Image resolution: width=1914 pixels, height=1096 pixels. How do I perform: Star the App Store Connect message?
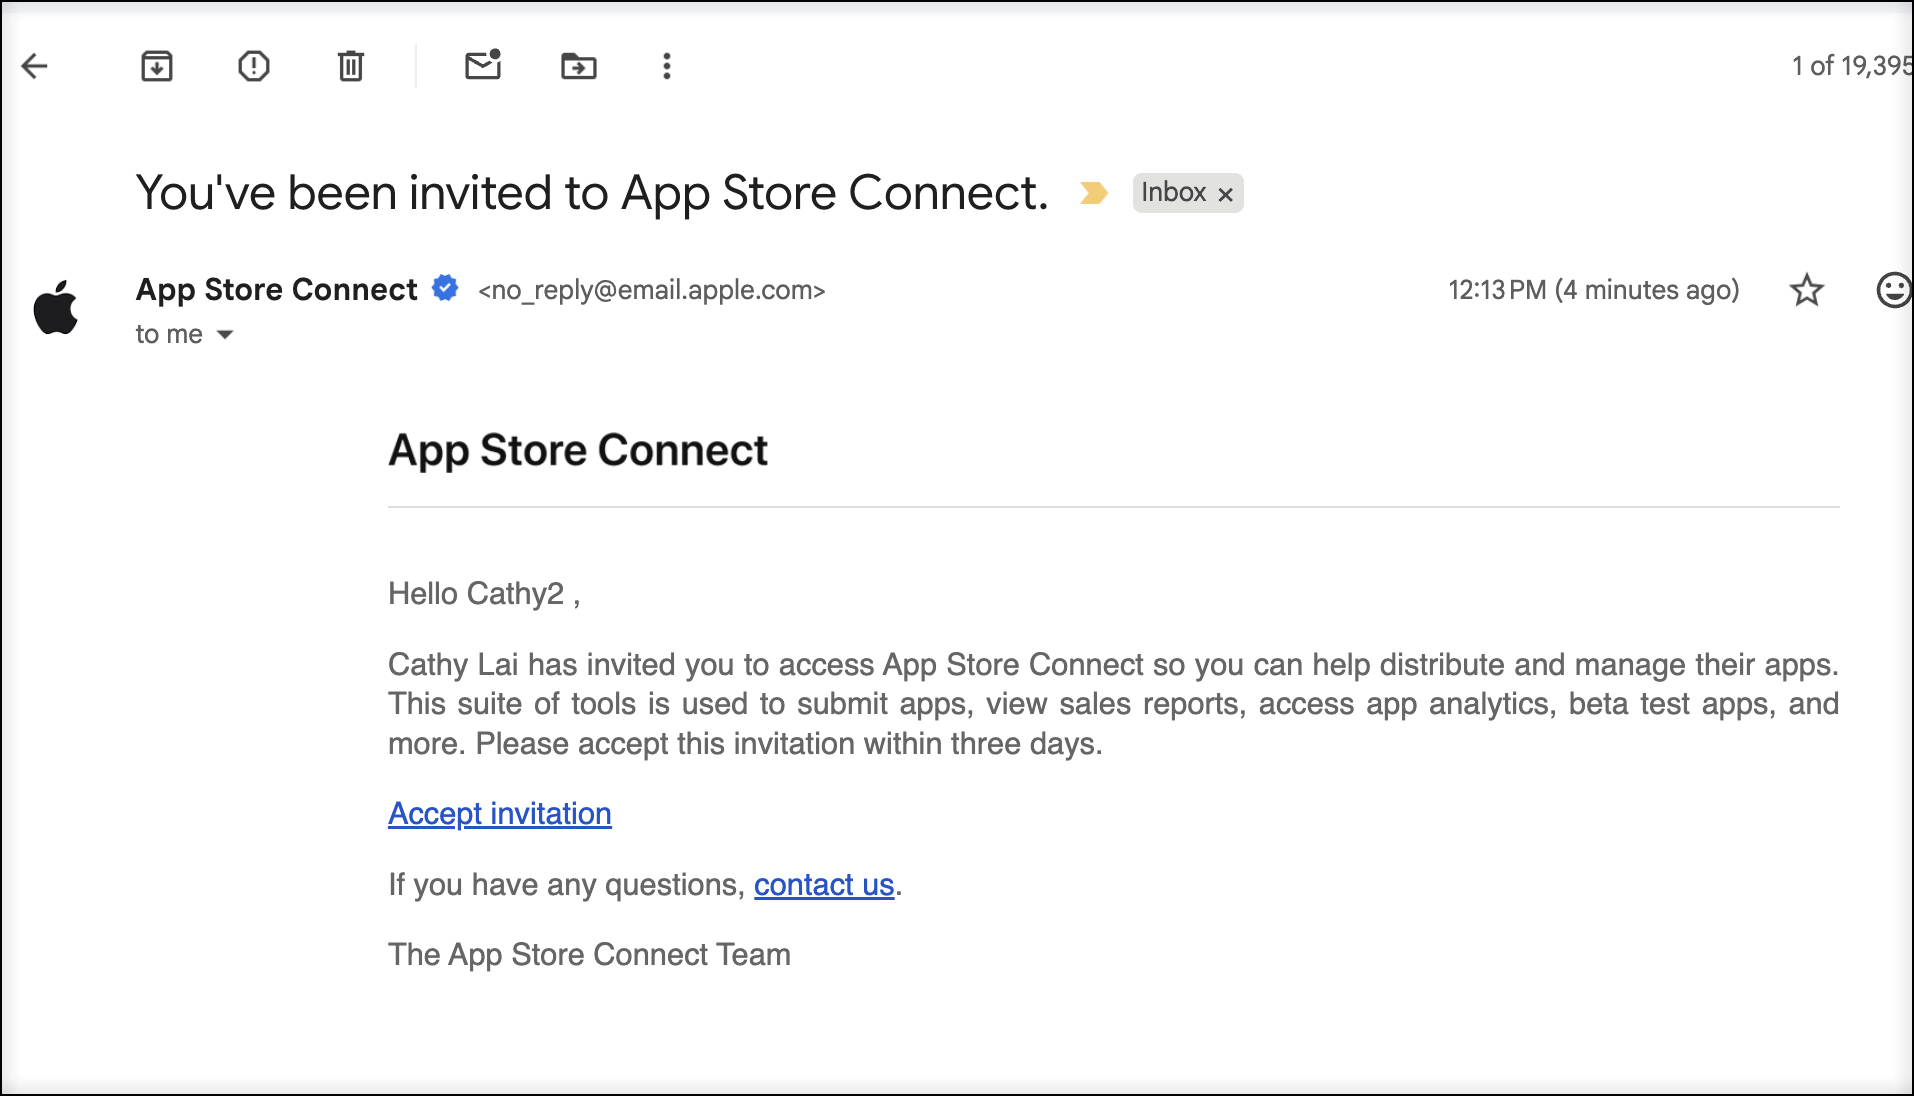pos(1807,290)
